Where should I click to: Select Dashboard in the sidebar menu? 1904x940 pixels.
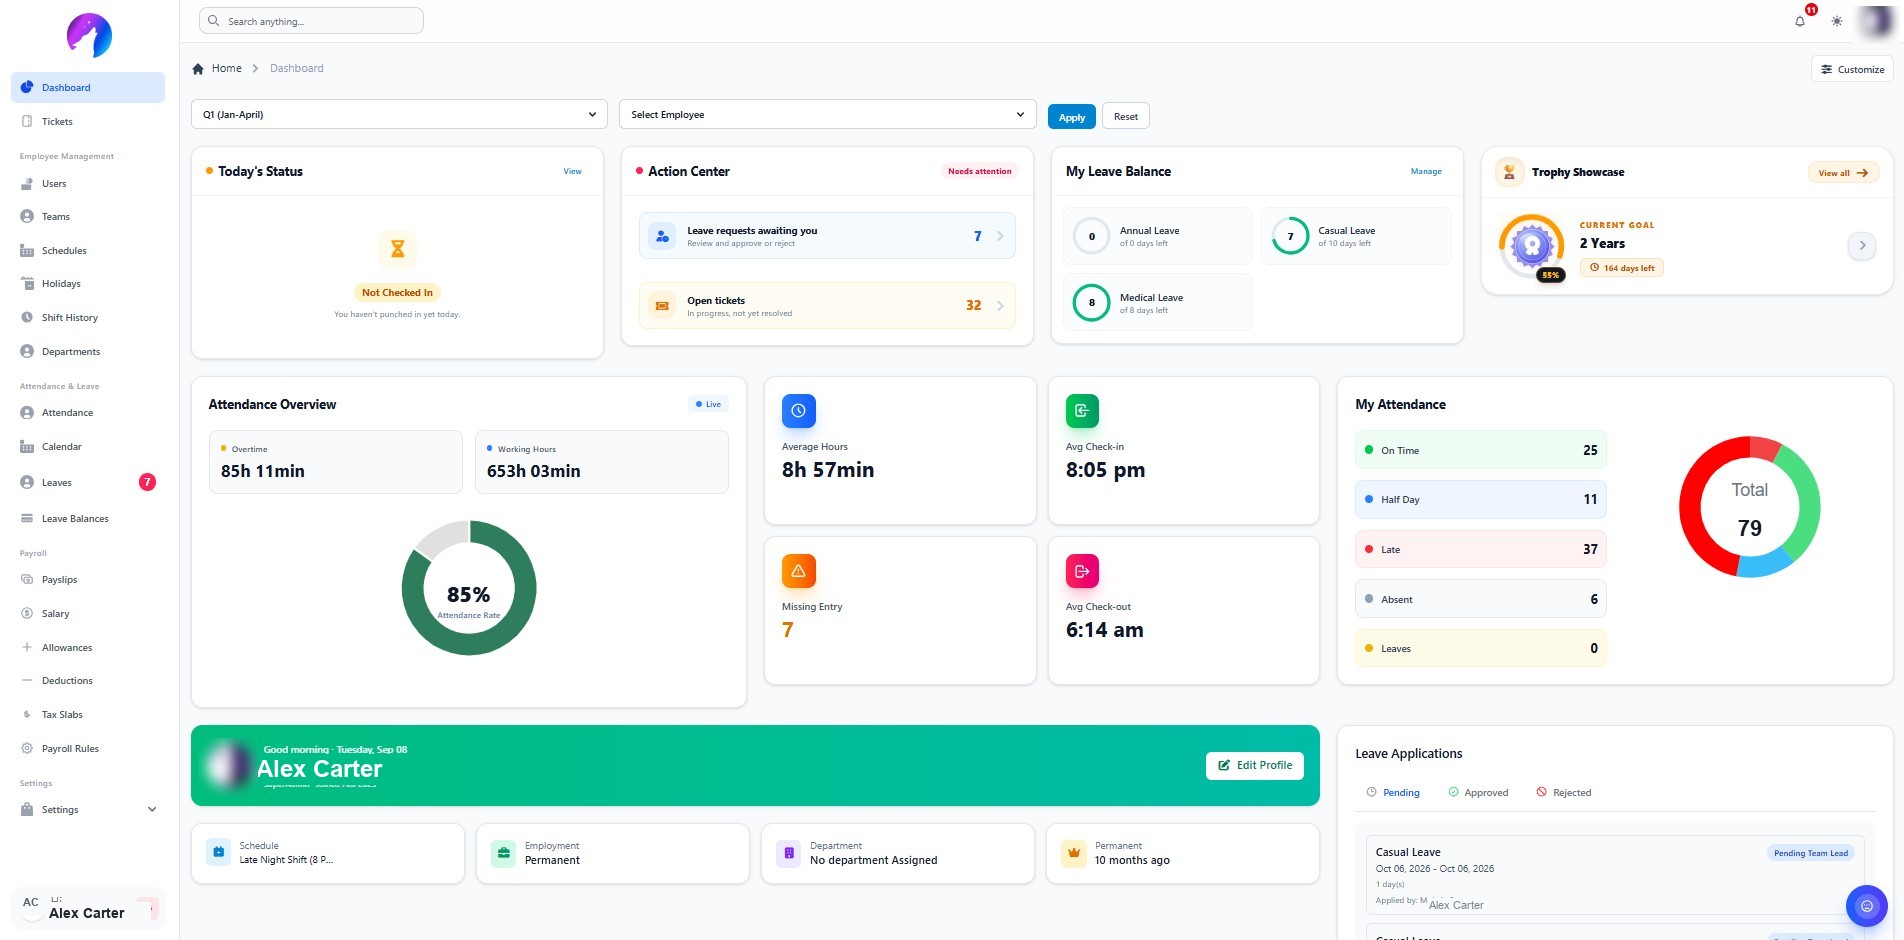click(x=88, y=87)
